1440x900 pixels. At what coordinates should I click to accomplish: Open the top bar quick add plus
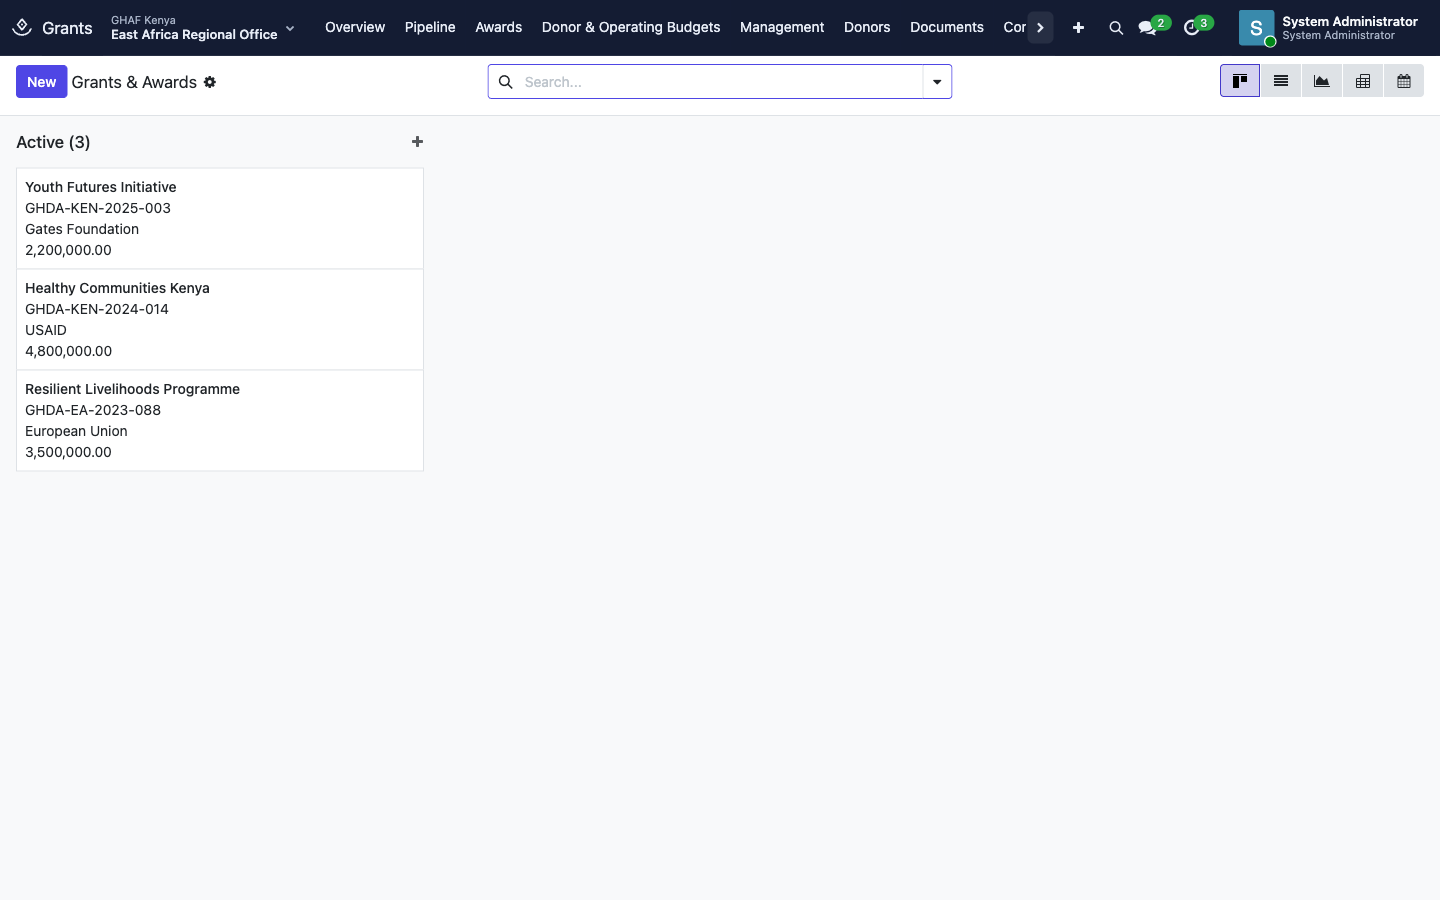point(1078,28)
